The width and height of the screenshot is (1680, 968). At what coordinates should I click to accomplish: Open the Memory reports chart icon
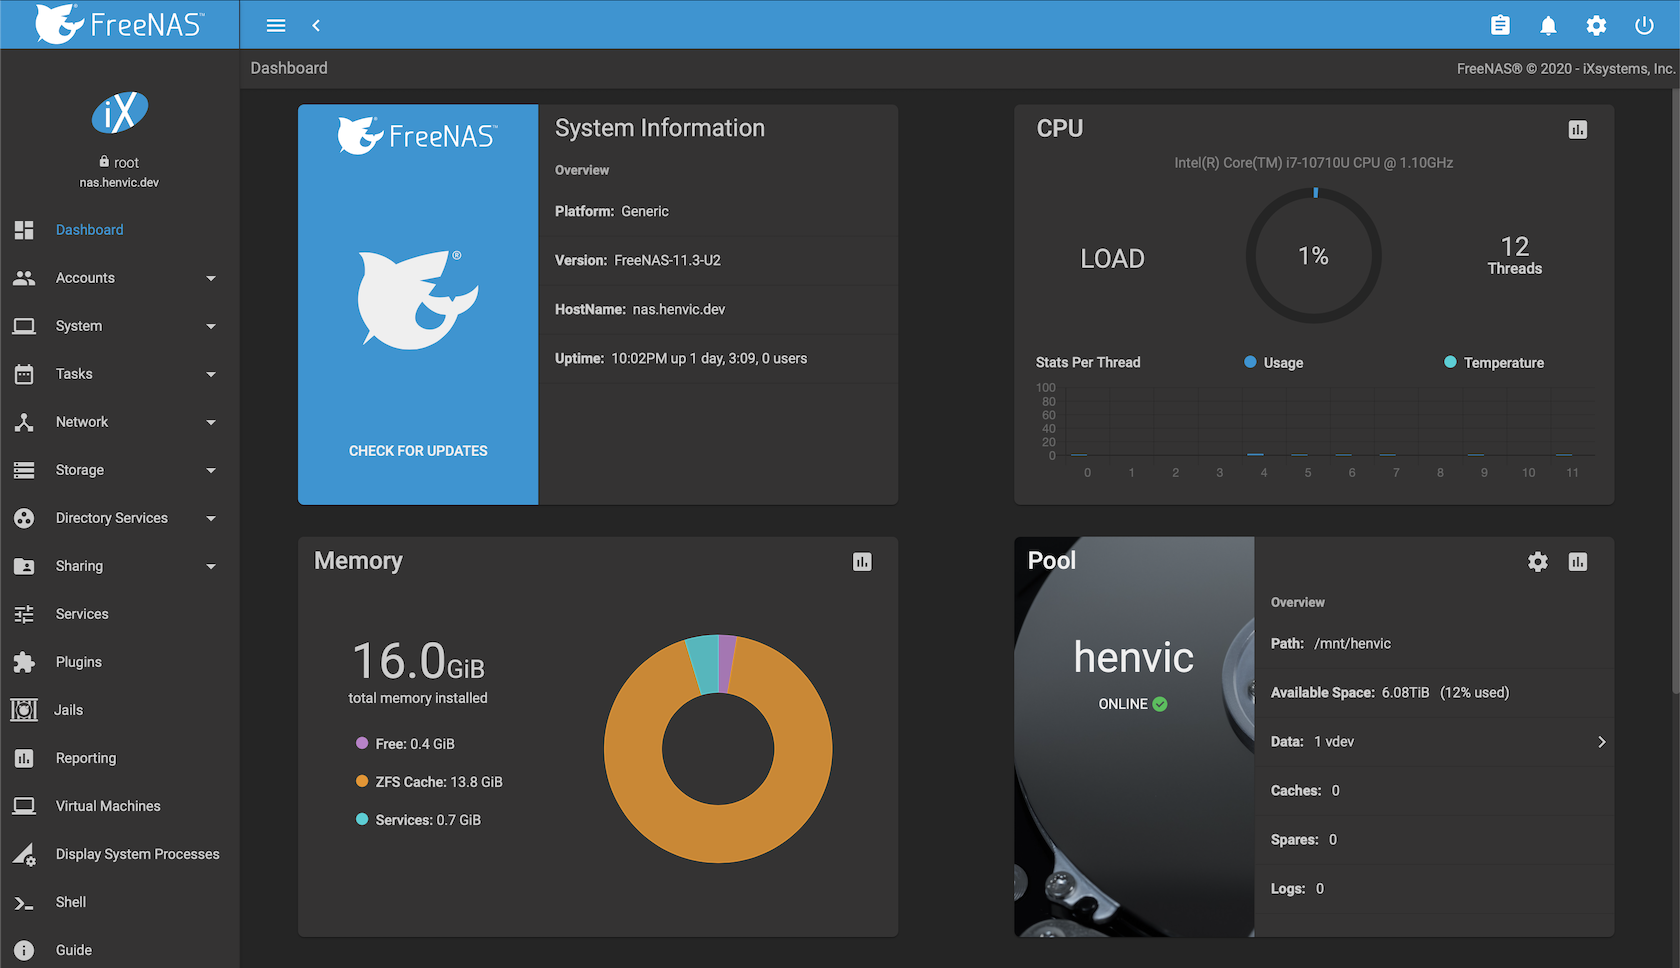[862, 562]
